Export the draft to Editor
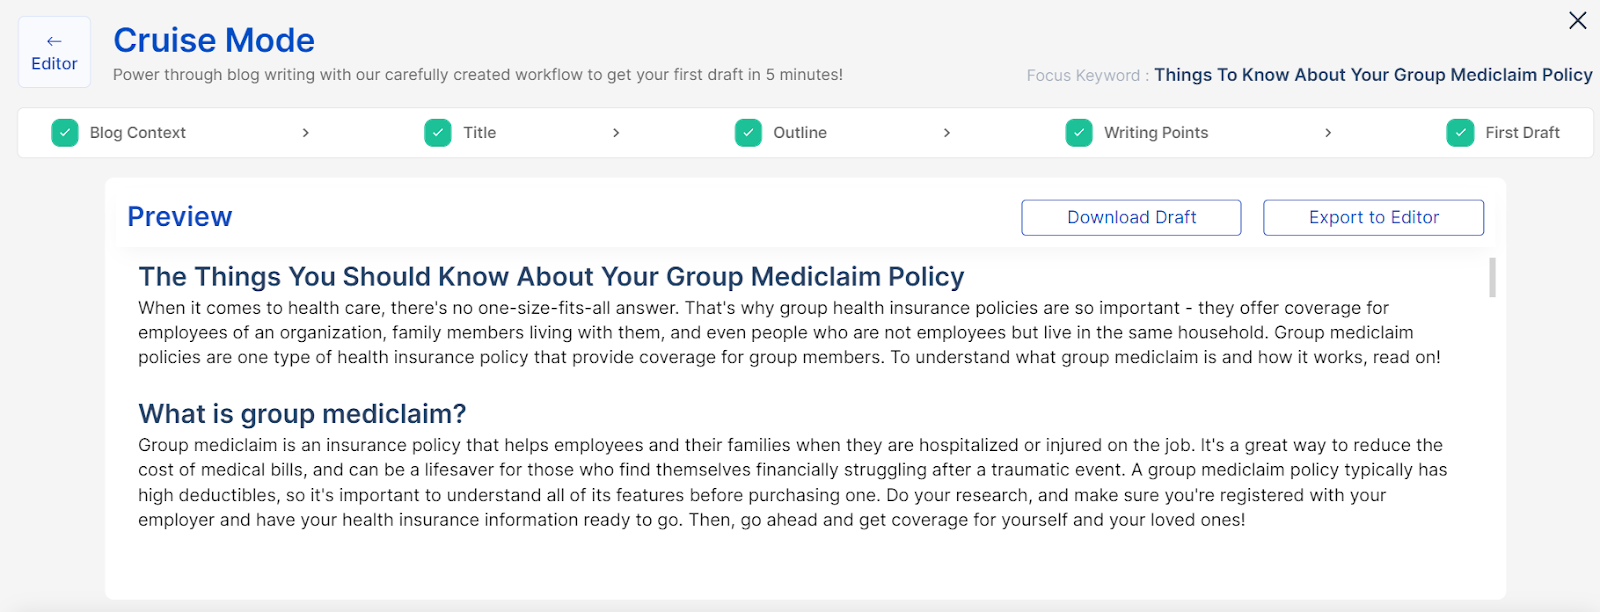This screenshot has height=612, width=1600. (1373, 218)
